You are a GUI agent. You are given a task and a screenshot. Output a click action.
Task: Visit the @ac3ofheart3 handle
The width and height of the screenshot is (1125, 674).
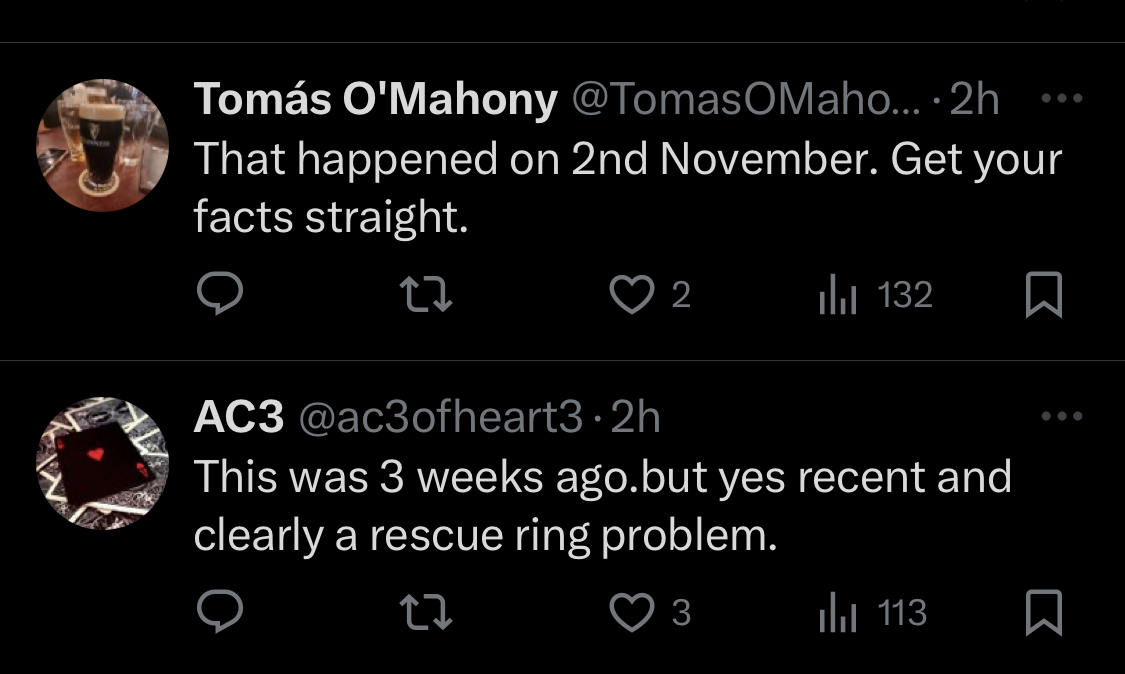(x=441, y=416)
